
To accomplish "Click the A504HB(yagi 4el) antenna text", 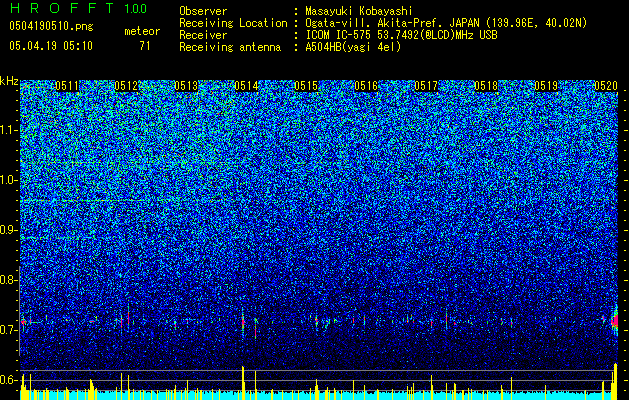I will (353, 47).
